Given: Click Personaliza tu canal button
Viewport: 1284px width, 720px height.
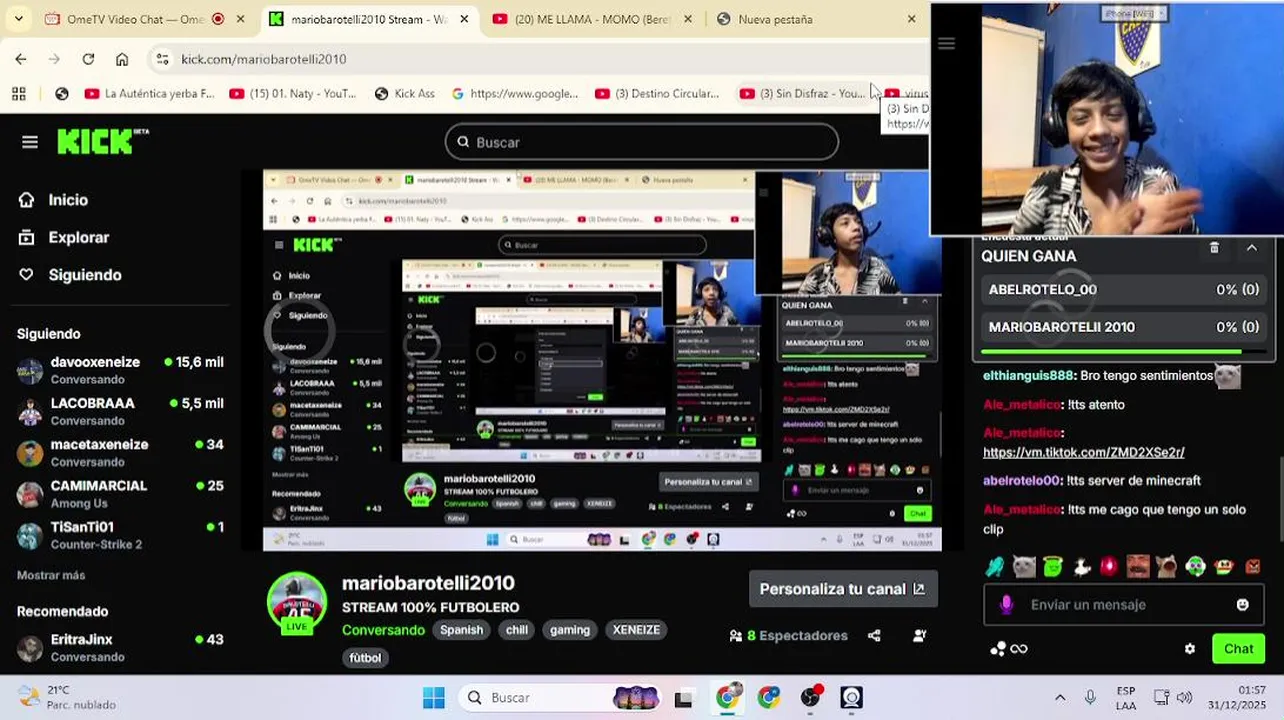Looking at the screenshot, I should click(843, 589).
